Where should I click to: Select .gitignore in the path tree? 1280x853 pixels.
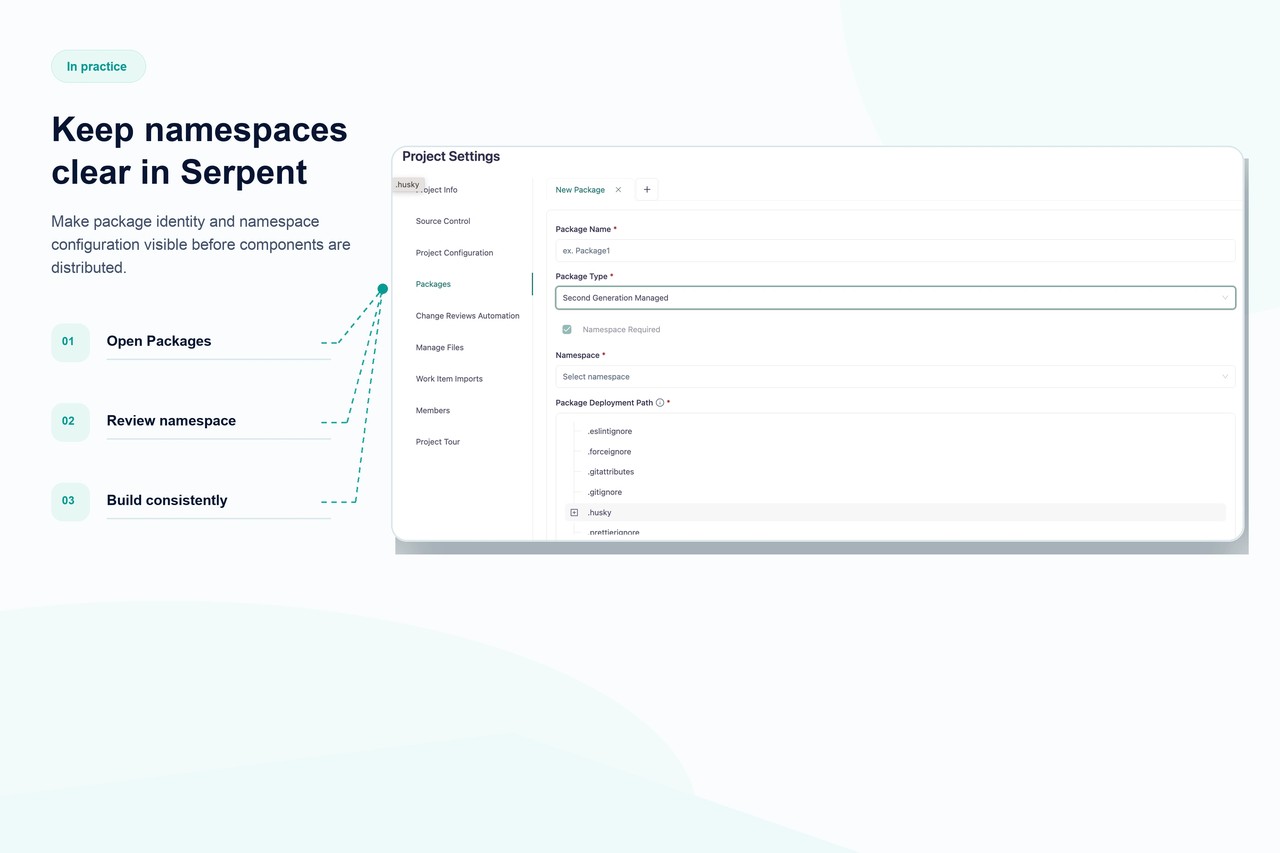pyautogui.click(x=604, y=492)
